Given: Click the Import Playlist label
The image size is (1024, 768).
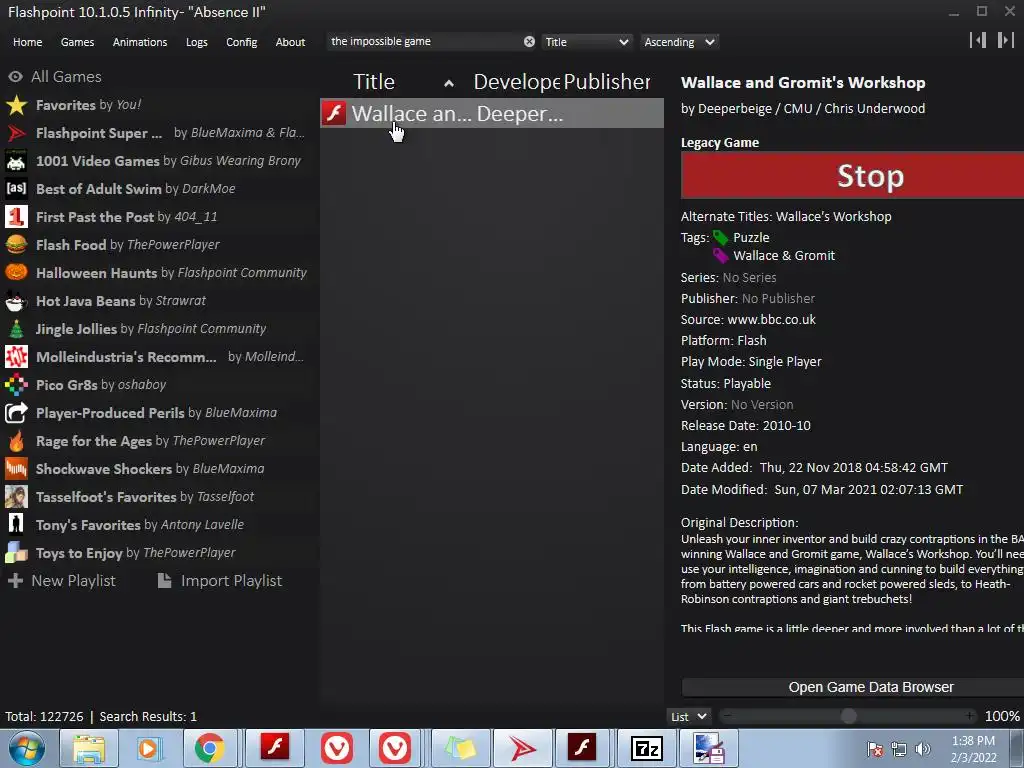Looking at the screenshot, I should (x=231, y=581).
